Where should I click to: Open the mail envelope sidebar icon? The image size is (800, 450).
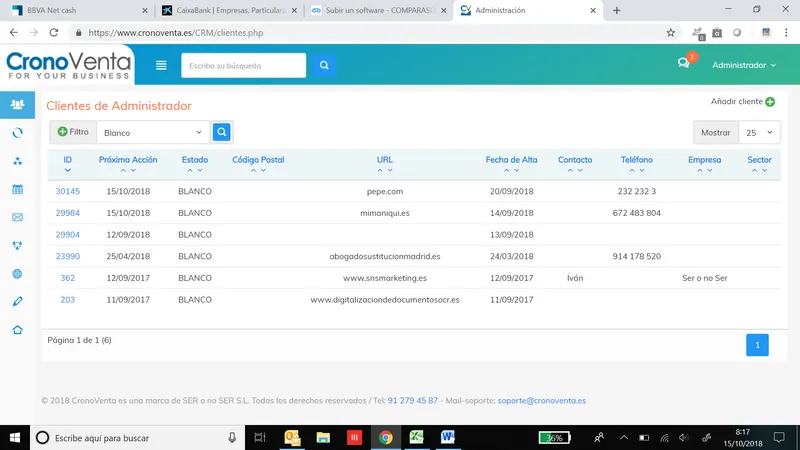[x=17, y=217]
